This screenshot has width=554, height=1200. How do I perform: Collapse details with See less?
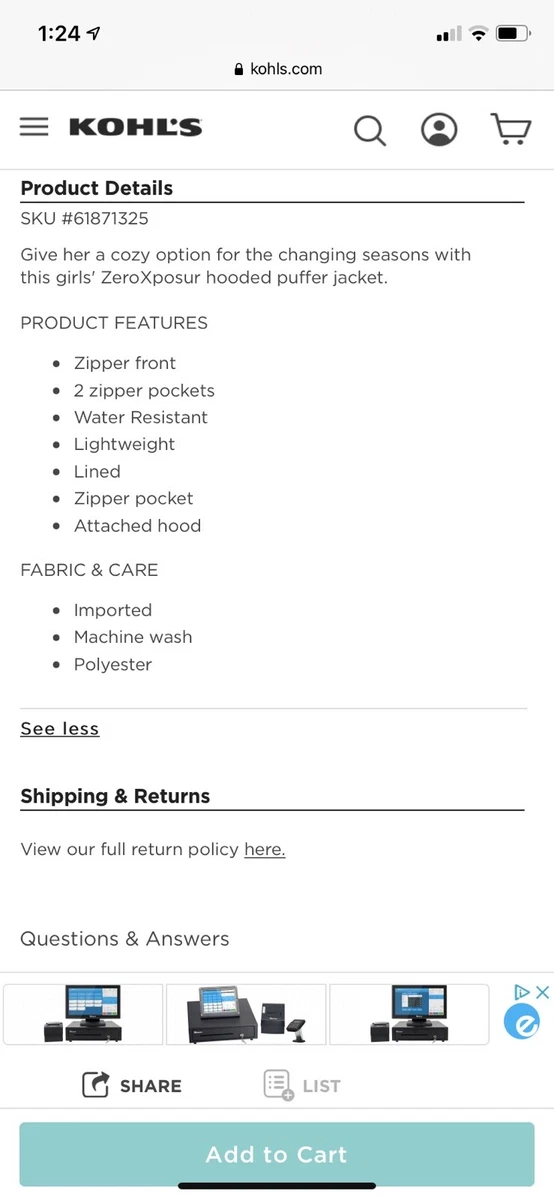tap(60, 729)
